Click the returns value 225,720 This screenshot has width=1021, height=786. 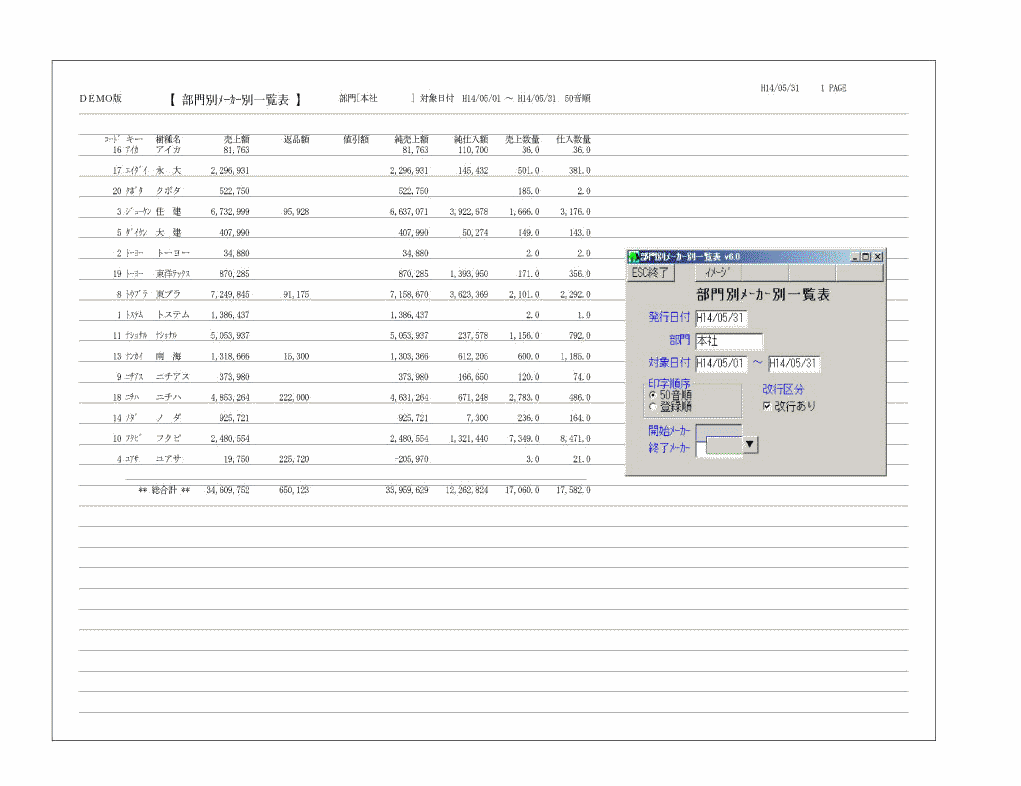(294, 459)
